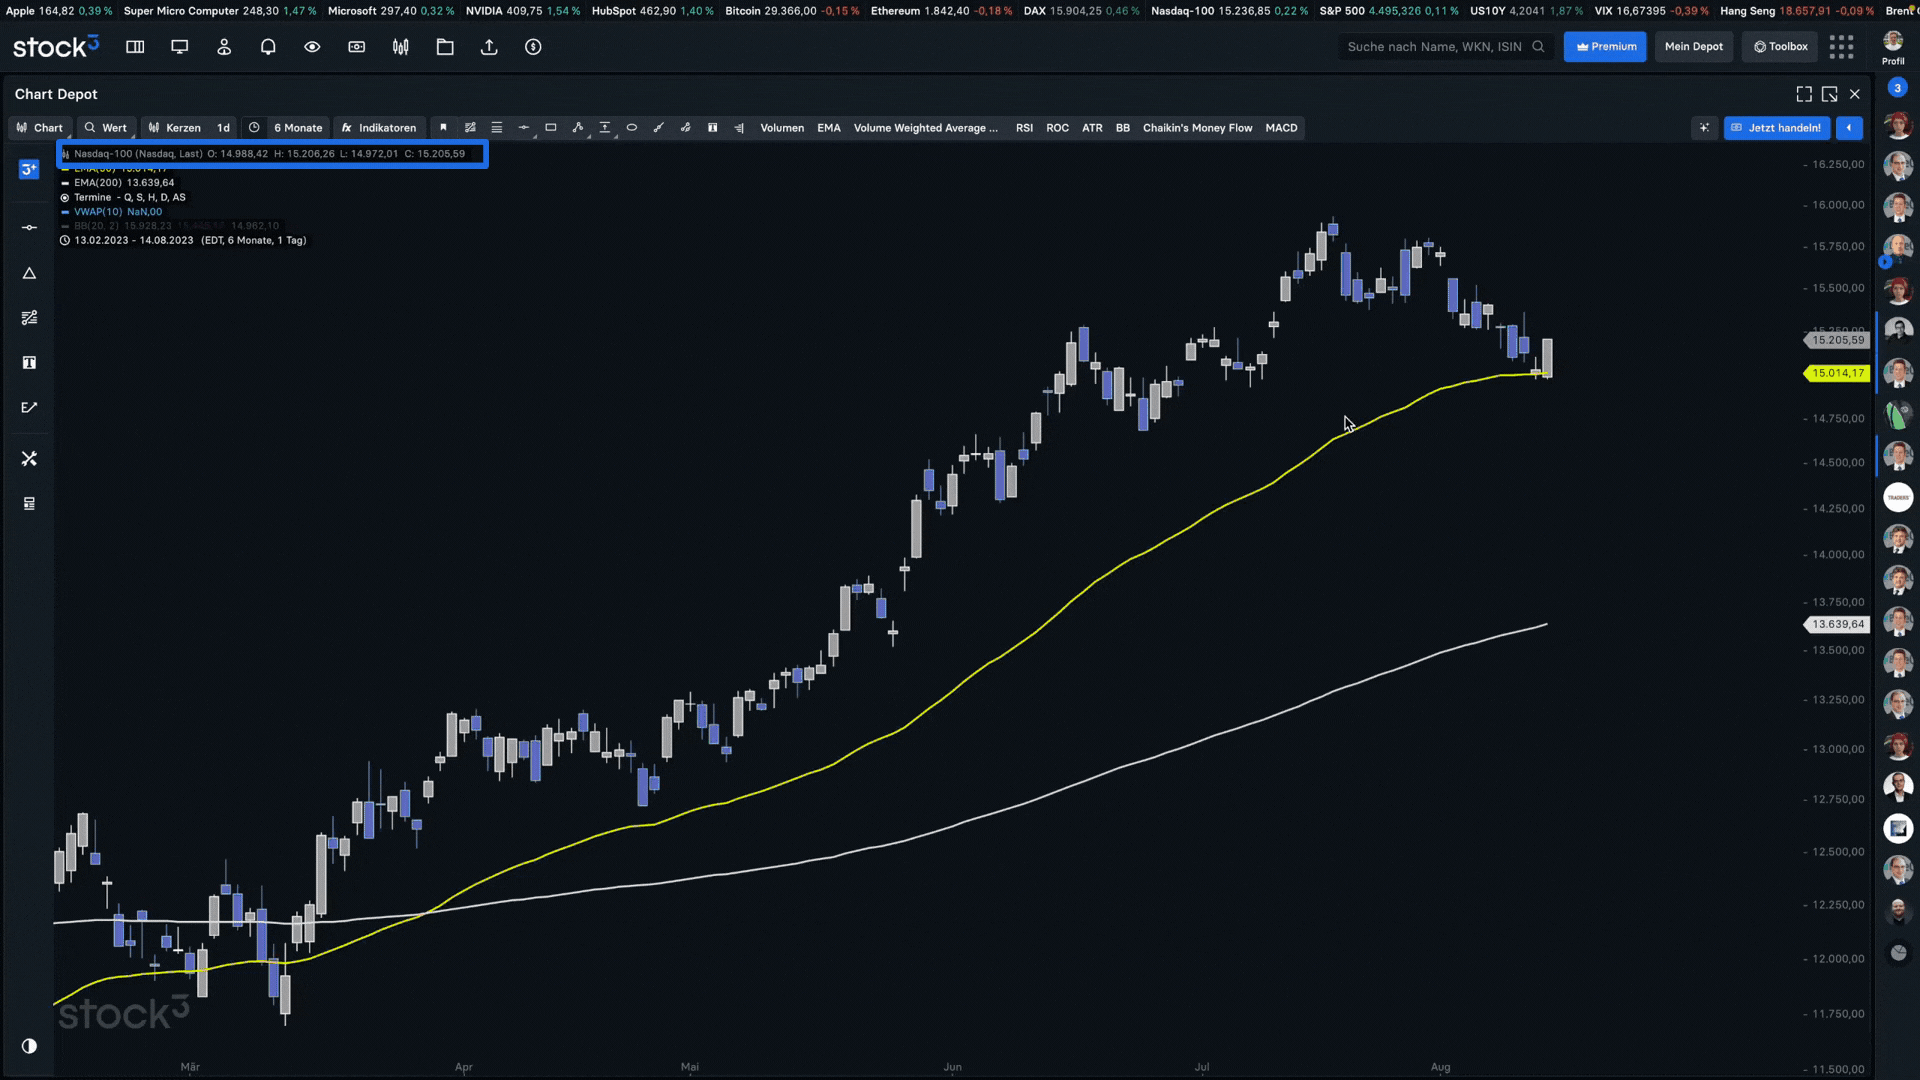Select the text box tool in chart toolbar
1920x1080 pixels.
click(712, 128)
